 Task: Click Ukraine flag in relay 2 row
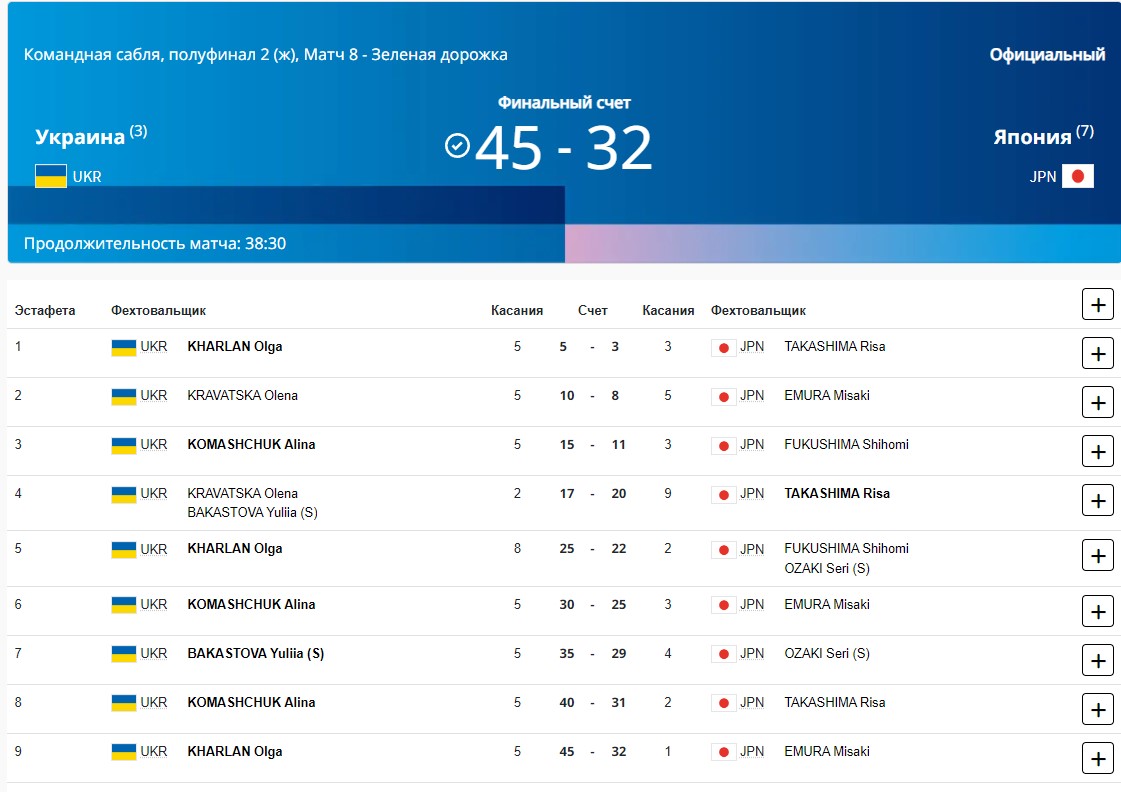click(124, 397)
